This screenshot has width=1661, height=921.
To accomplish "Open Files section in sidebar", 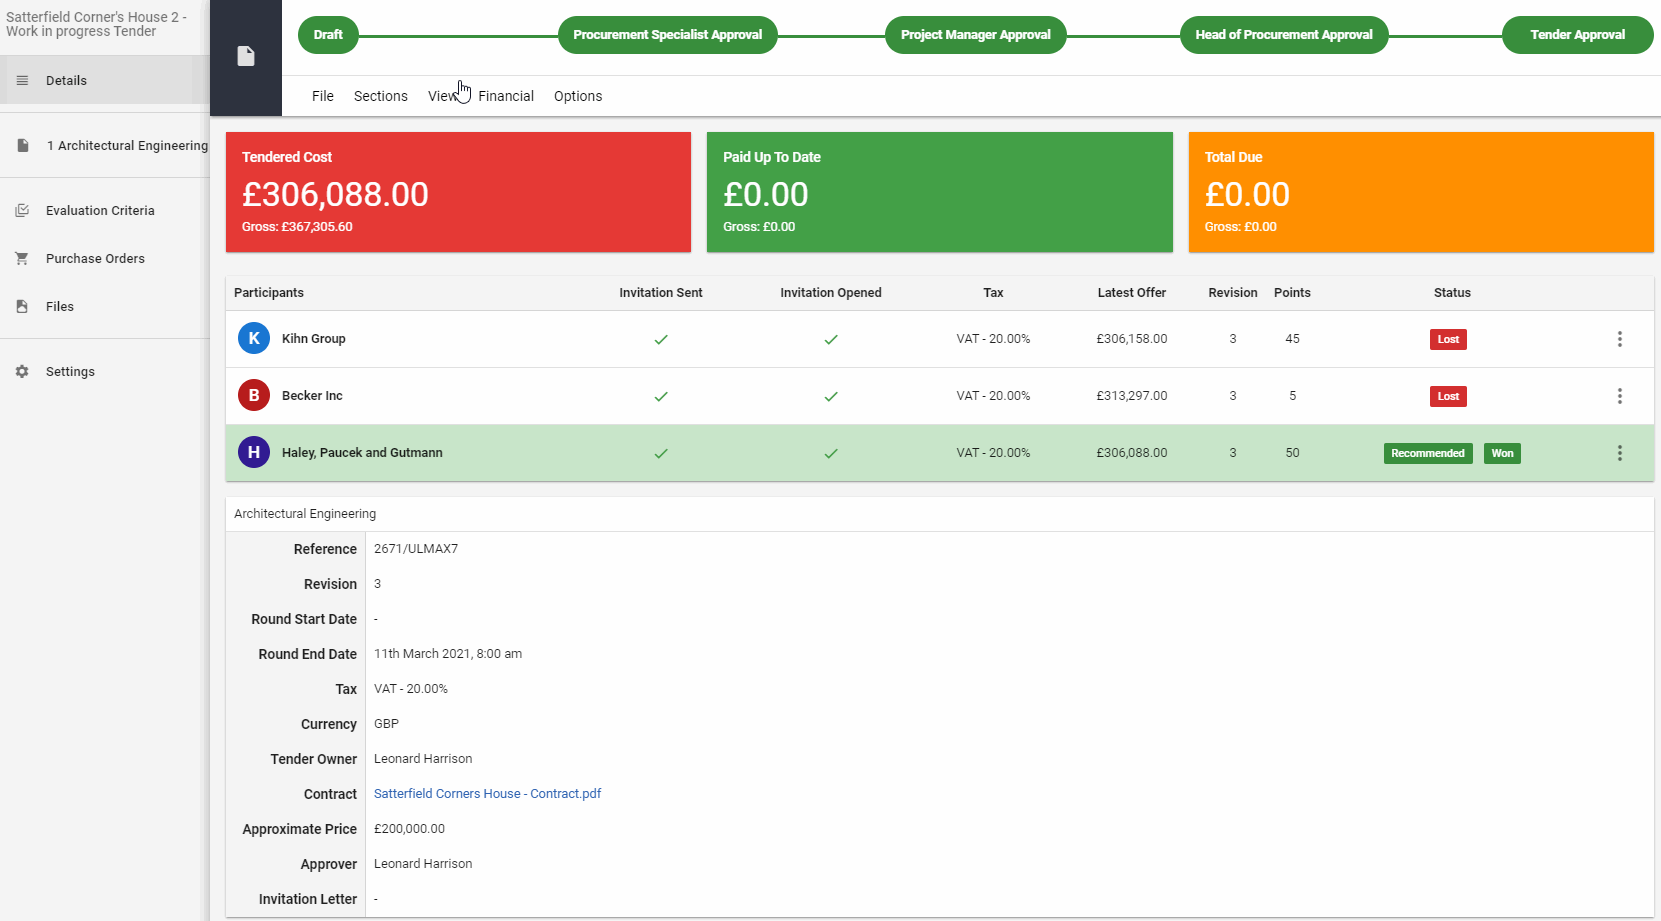I will click(x=60, y=307).
